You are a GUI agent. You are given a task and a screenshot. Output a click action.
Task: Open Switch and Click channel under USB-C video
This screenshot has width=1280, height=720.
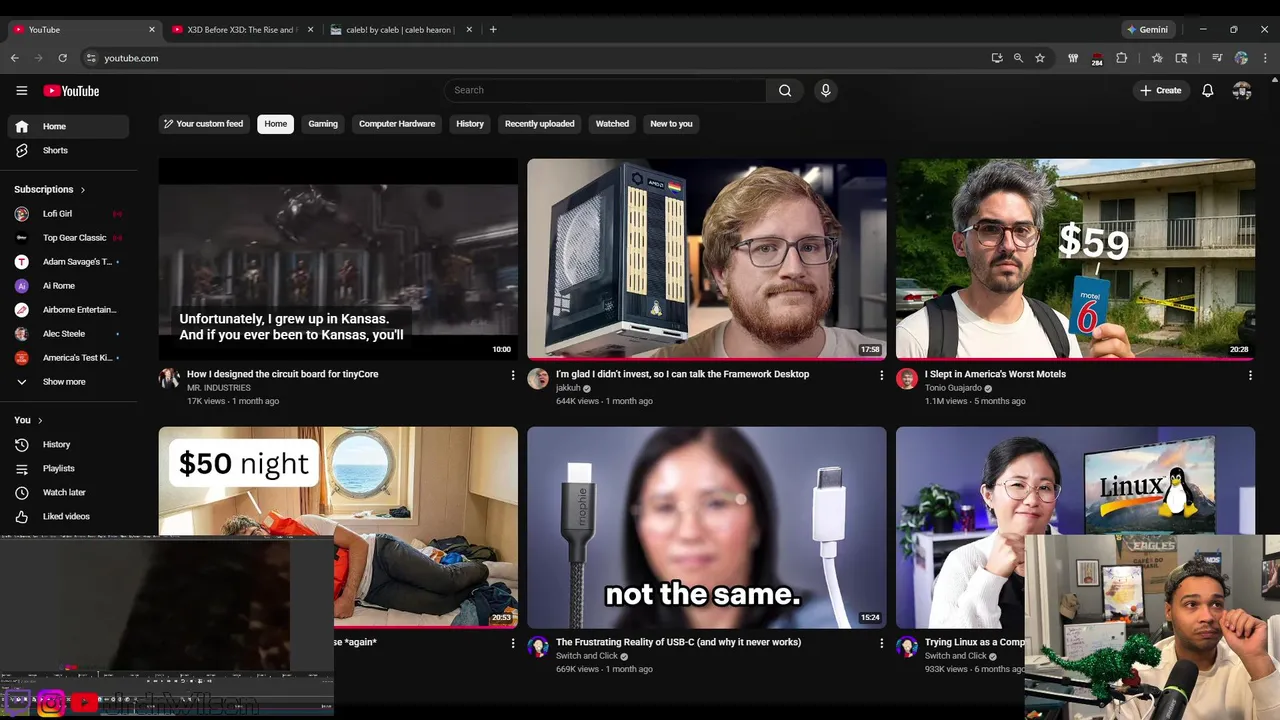pyautogui.click(x=586, y=656)
